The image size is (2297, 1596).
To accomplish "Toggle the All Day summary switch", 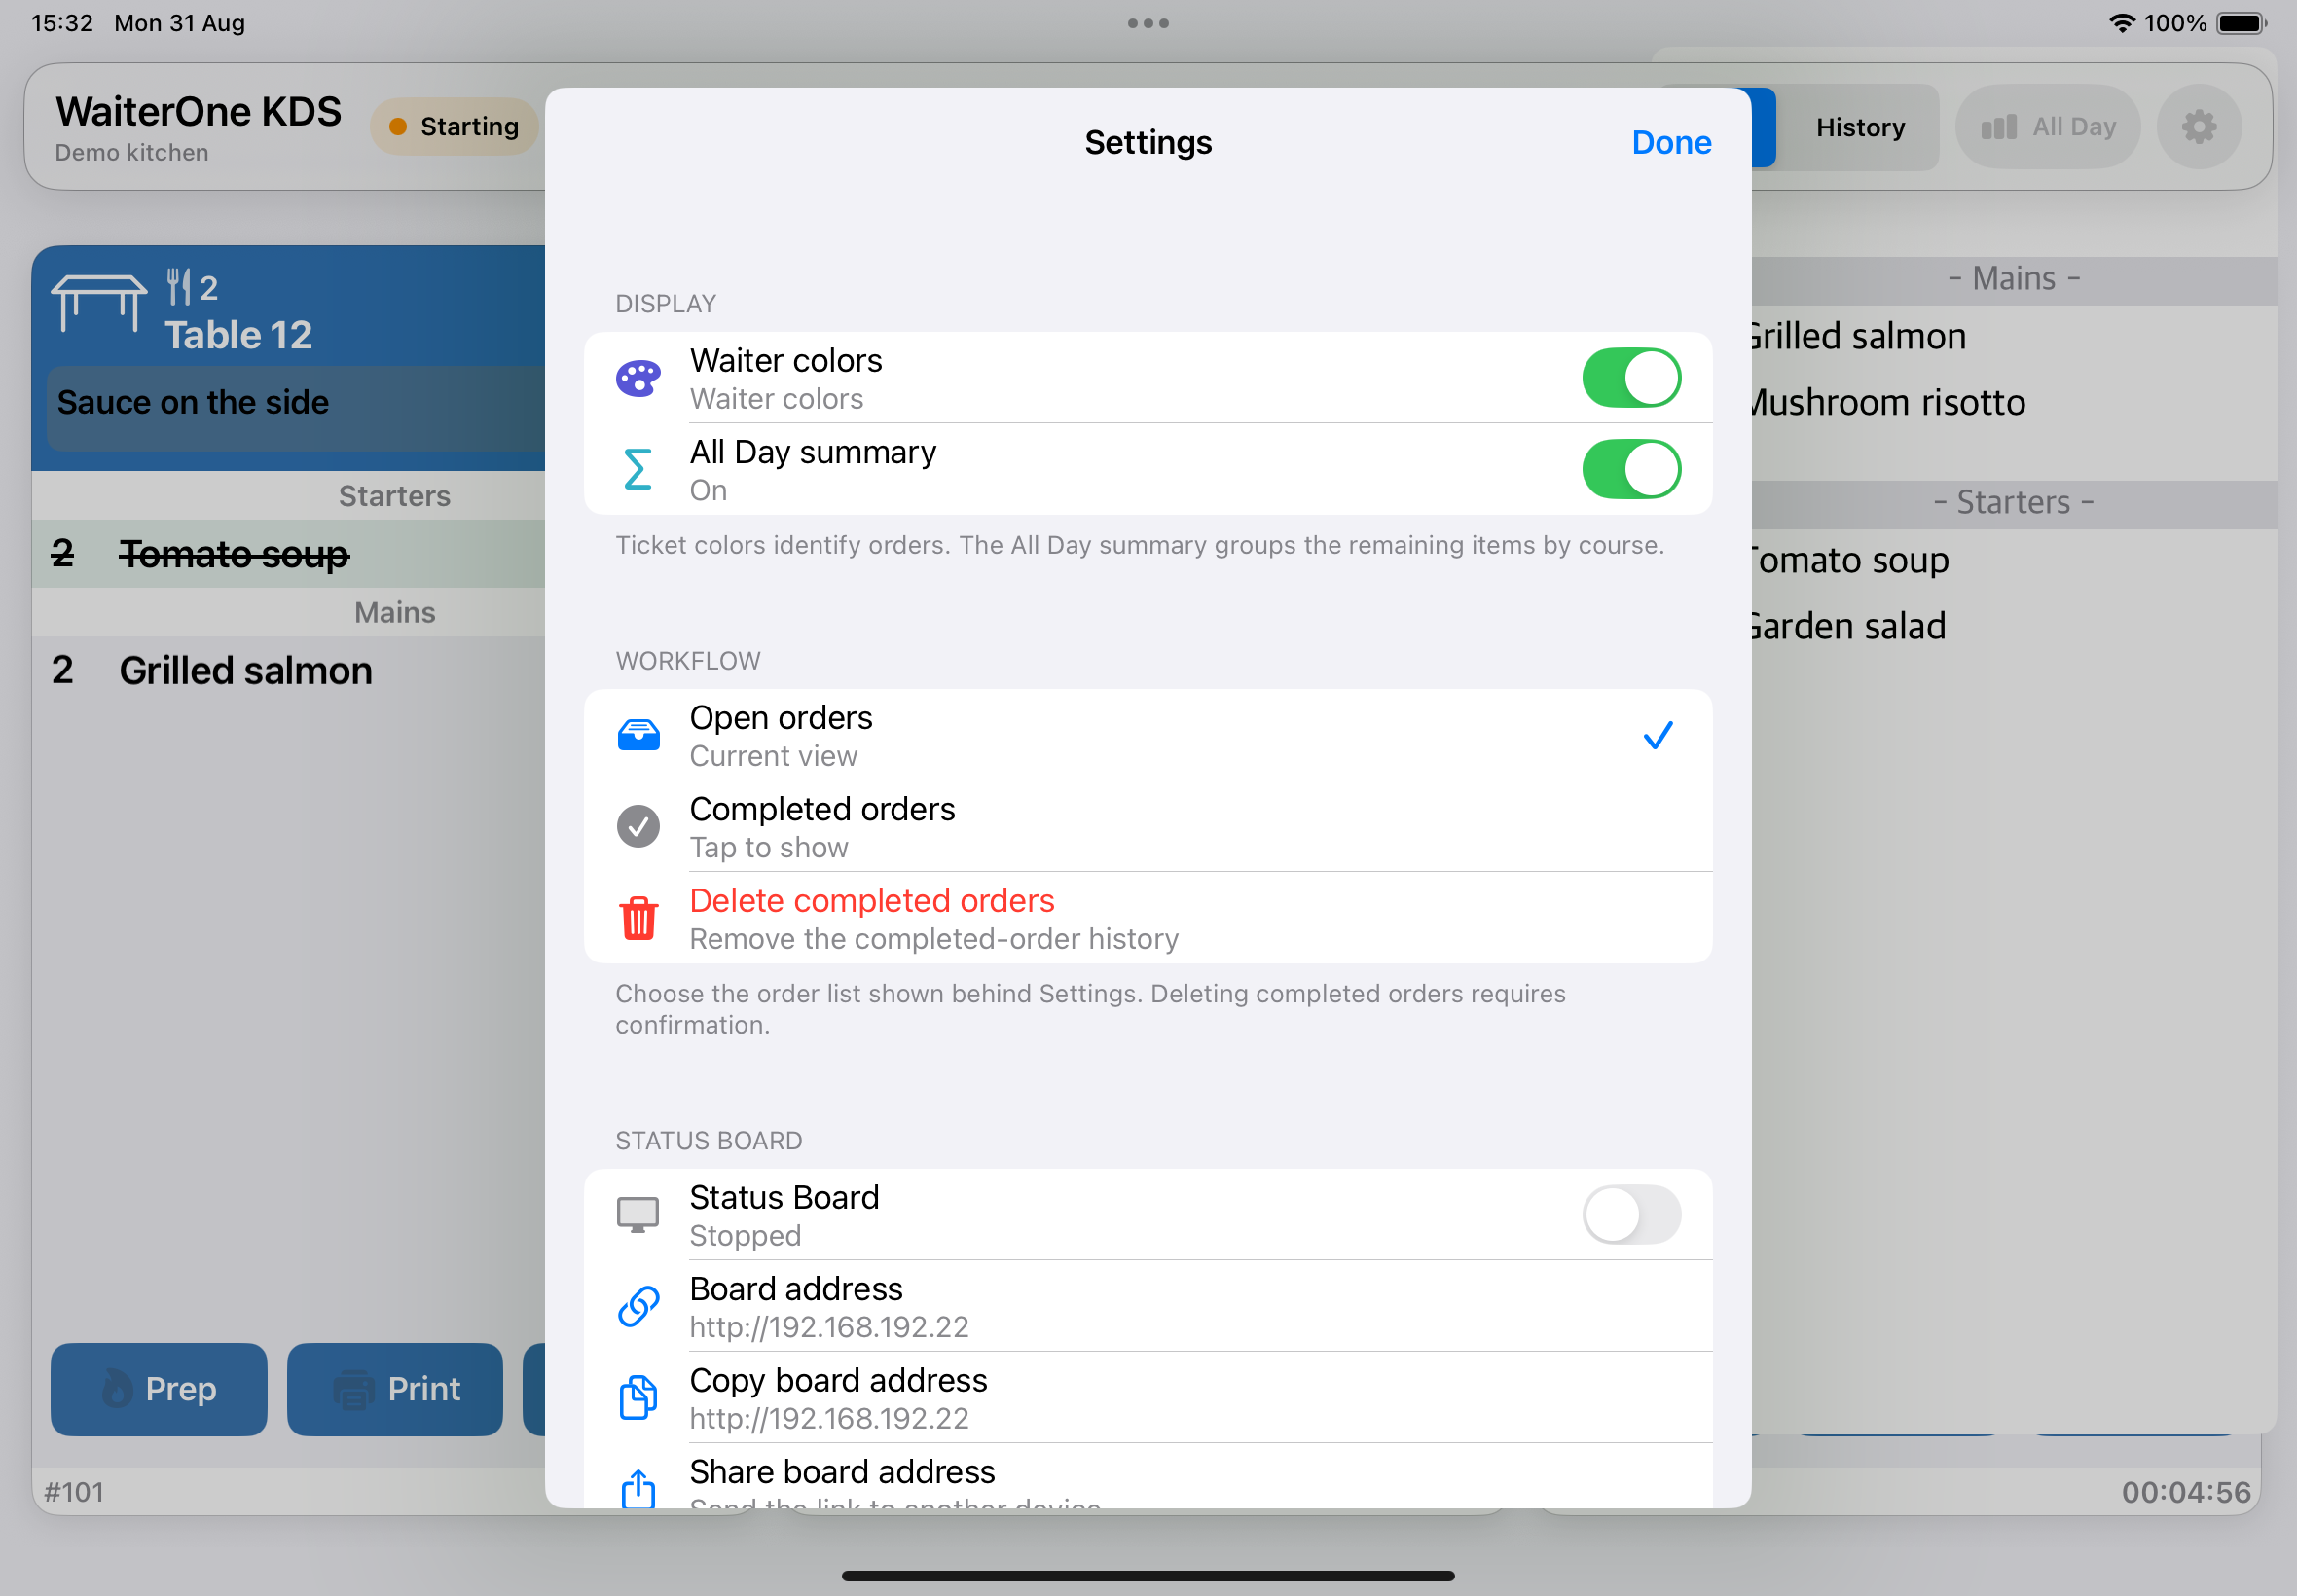I will coord(1631,469).
